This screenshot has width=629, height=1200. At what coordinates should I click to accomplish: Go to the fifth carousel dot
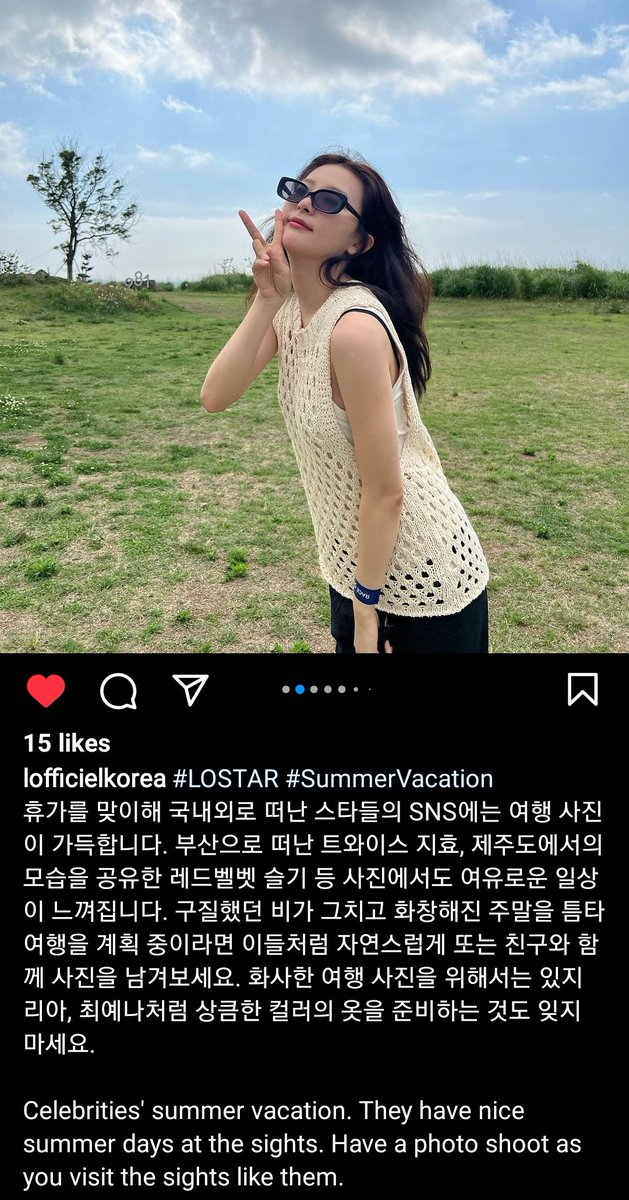pos(342,689)
